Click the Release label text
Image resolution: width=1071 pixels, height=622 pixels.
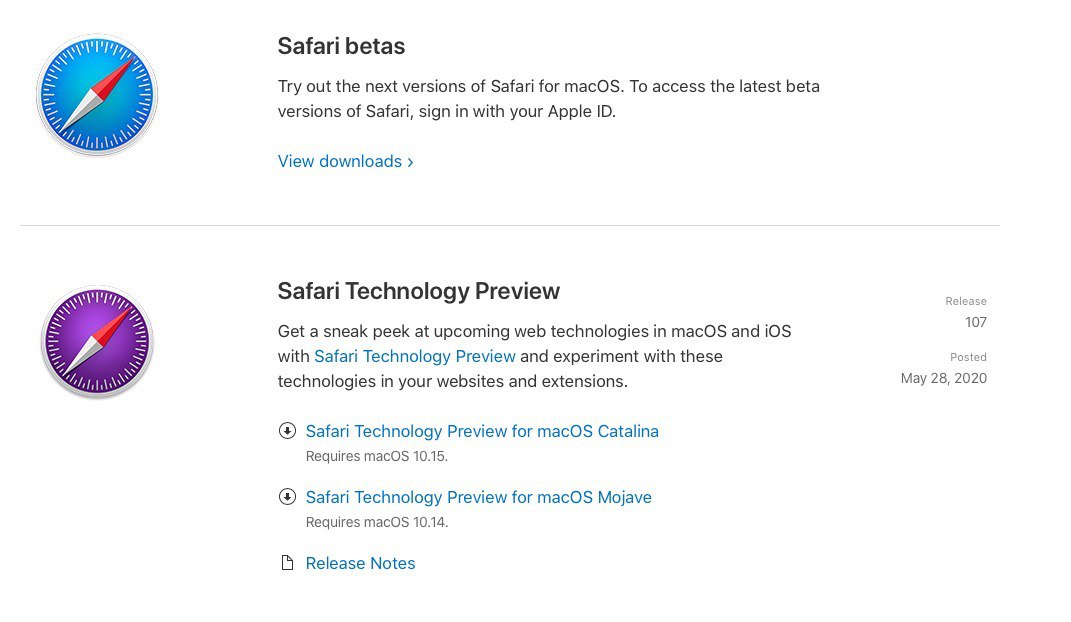966,301
